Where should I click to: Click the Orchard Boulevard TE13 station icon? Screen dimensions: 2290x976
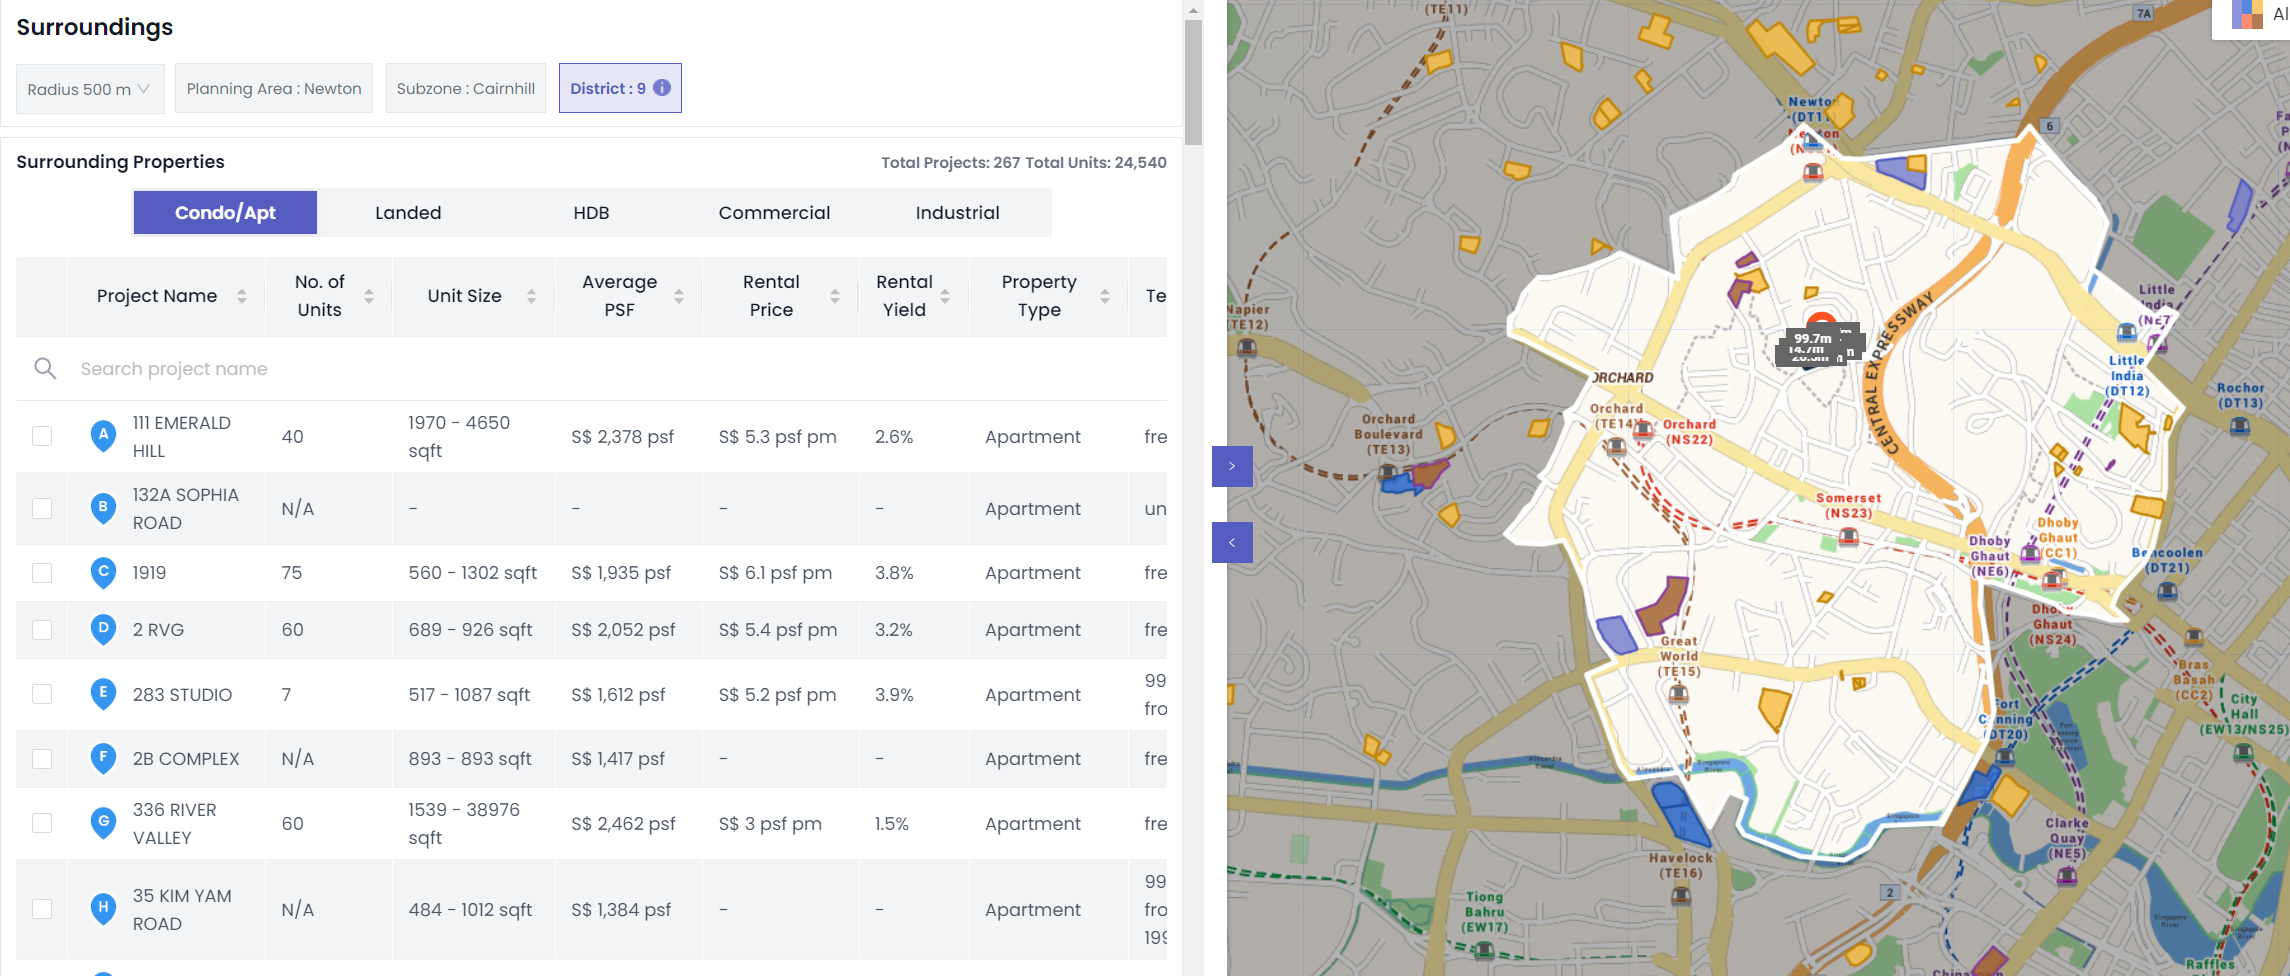pos(1389,472)
